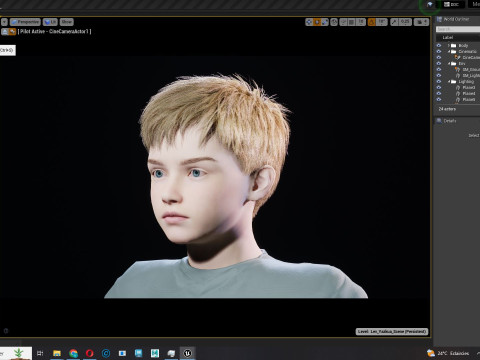
Task: Click the Details panel tab
Action: (447, 121)
